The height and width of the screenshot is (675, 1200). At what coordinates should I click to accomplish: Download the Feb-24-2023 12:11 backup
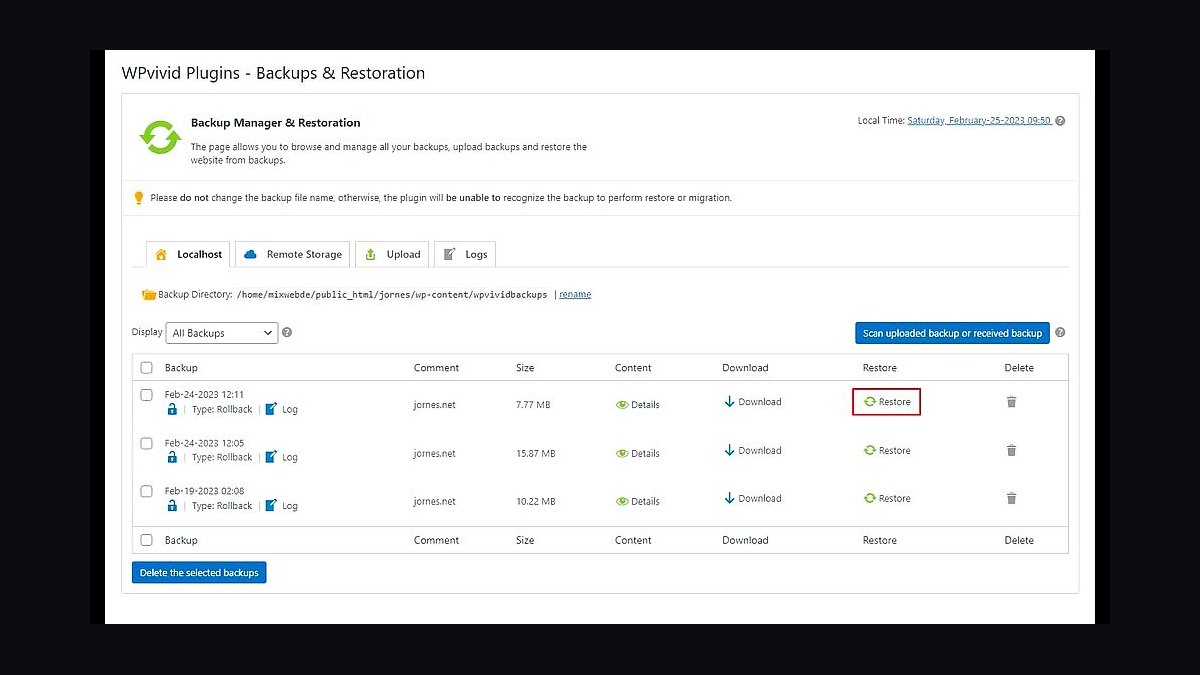coord(753,402)
